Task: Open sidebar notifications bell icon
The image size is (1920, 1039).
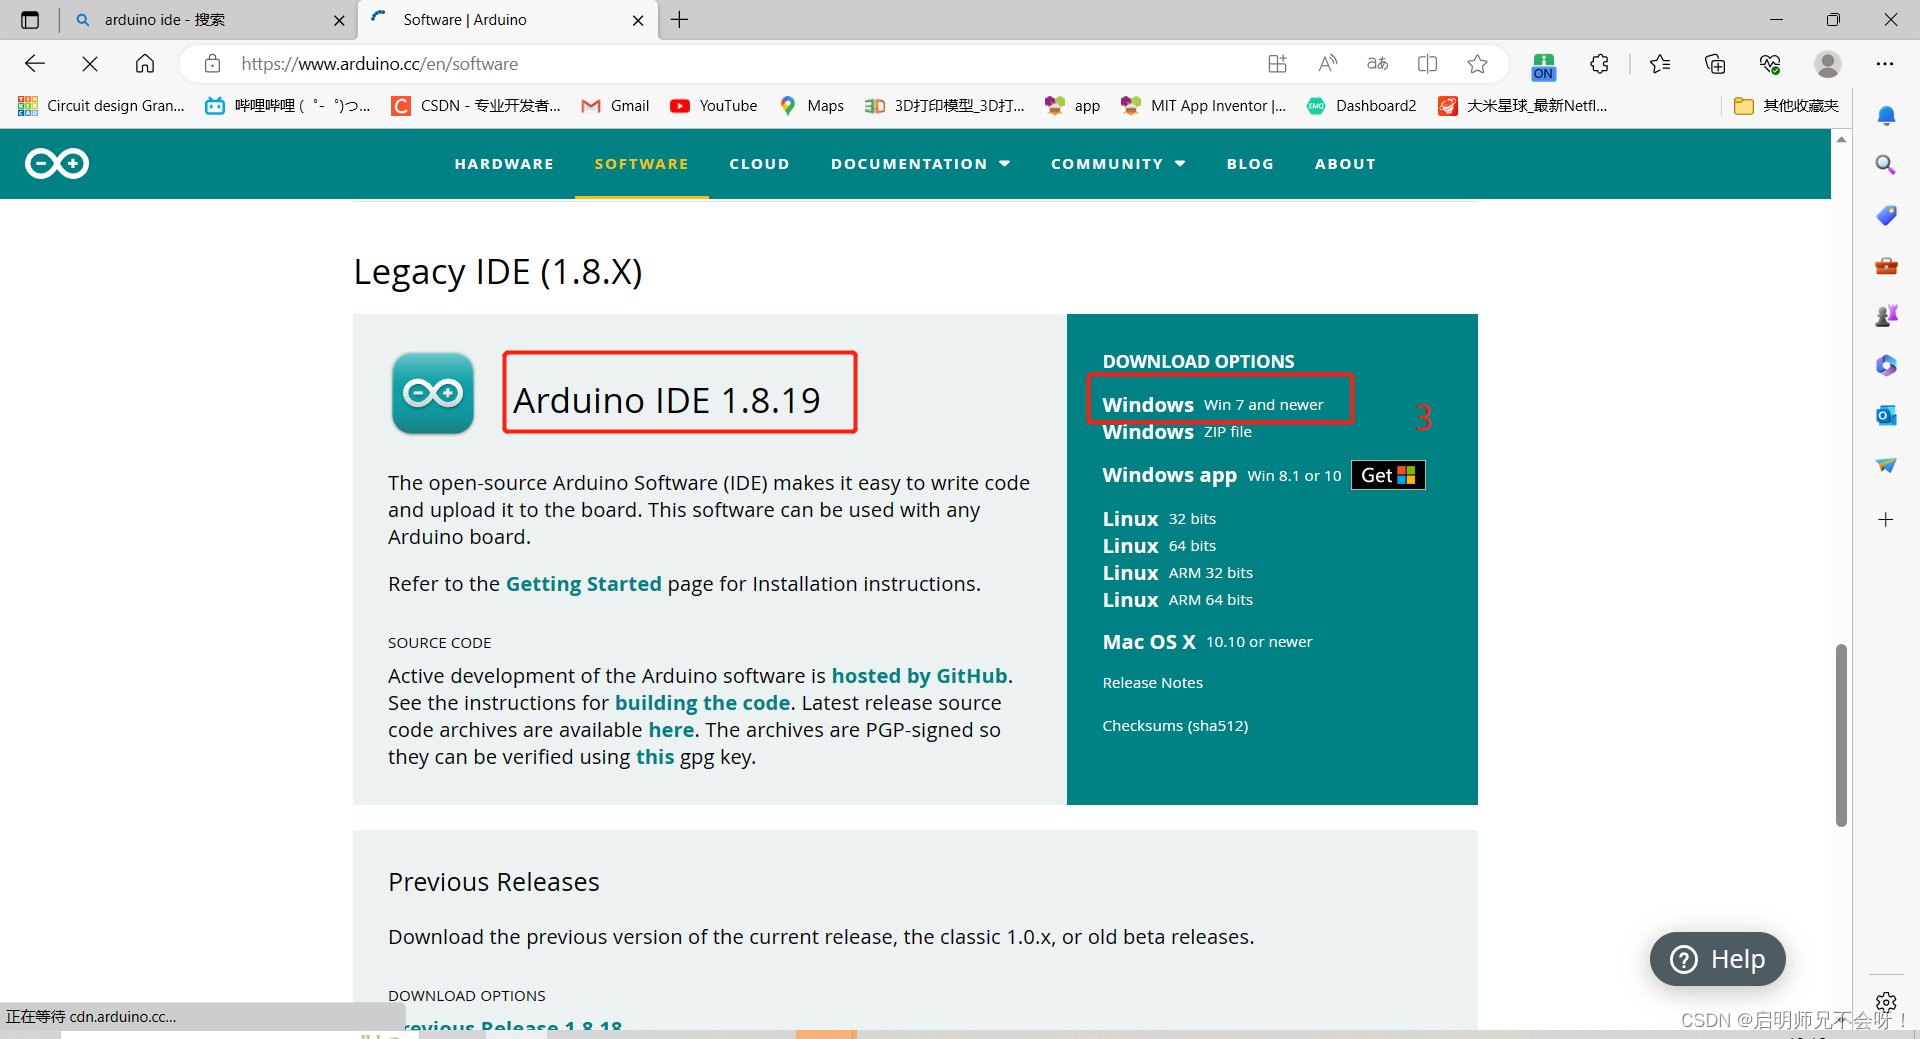Action: point(1886,116)
